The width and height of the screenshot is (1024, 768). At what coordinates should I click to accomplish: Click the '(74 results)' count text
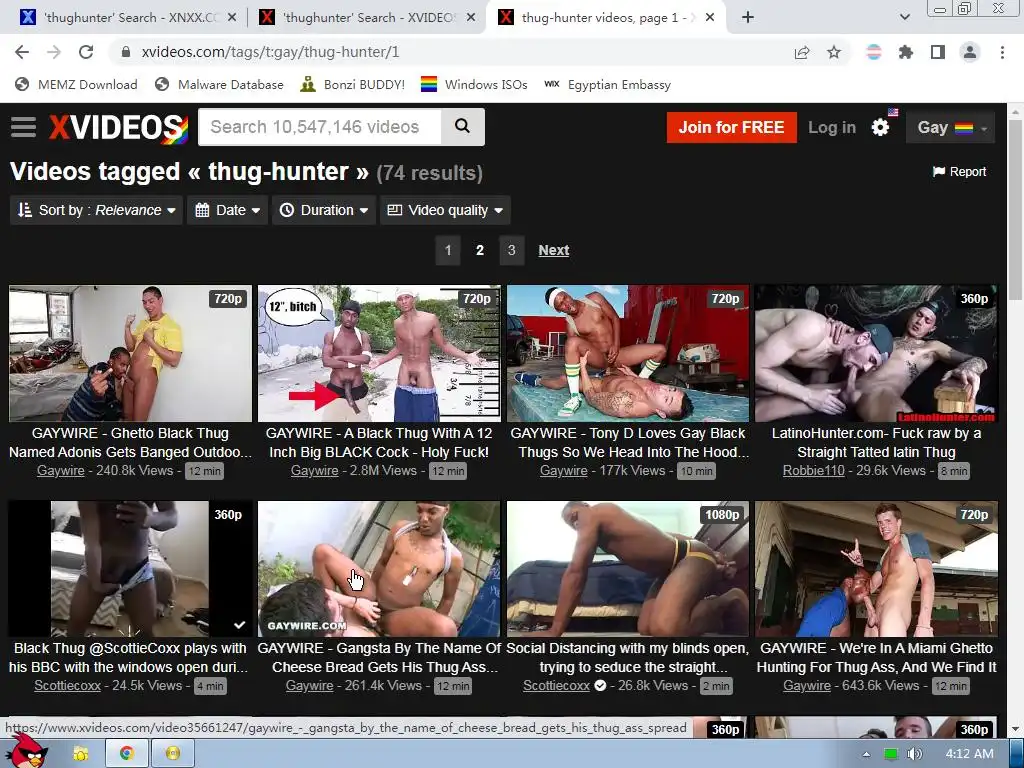pos(429,173)
